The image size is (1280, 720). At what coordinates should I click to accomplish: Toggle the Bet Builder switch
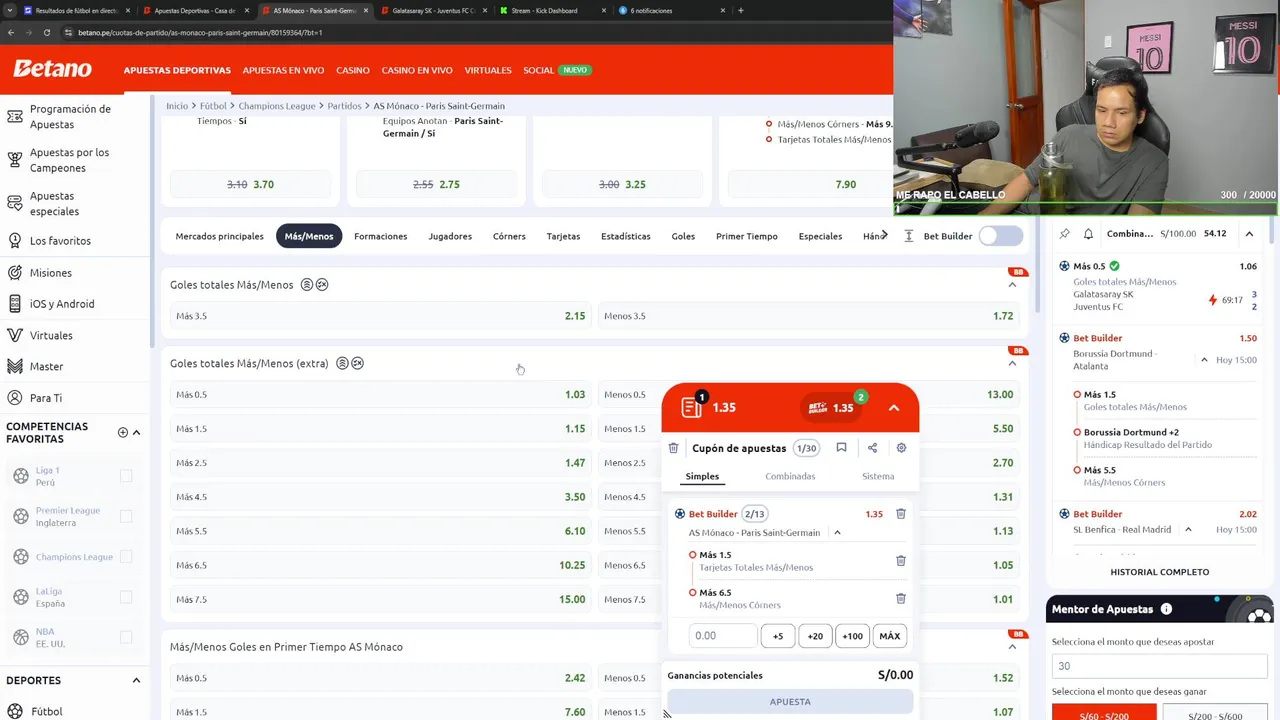click(x=1001, y=236)
